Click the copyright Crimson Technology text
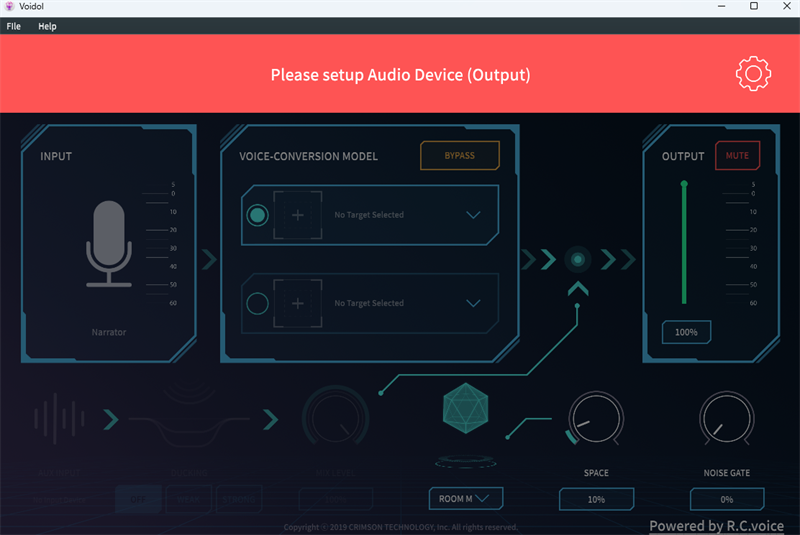 pos(401,527)
